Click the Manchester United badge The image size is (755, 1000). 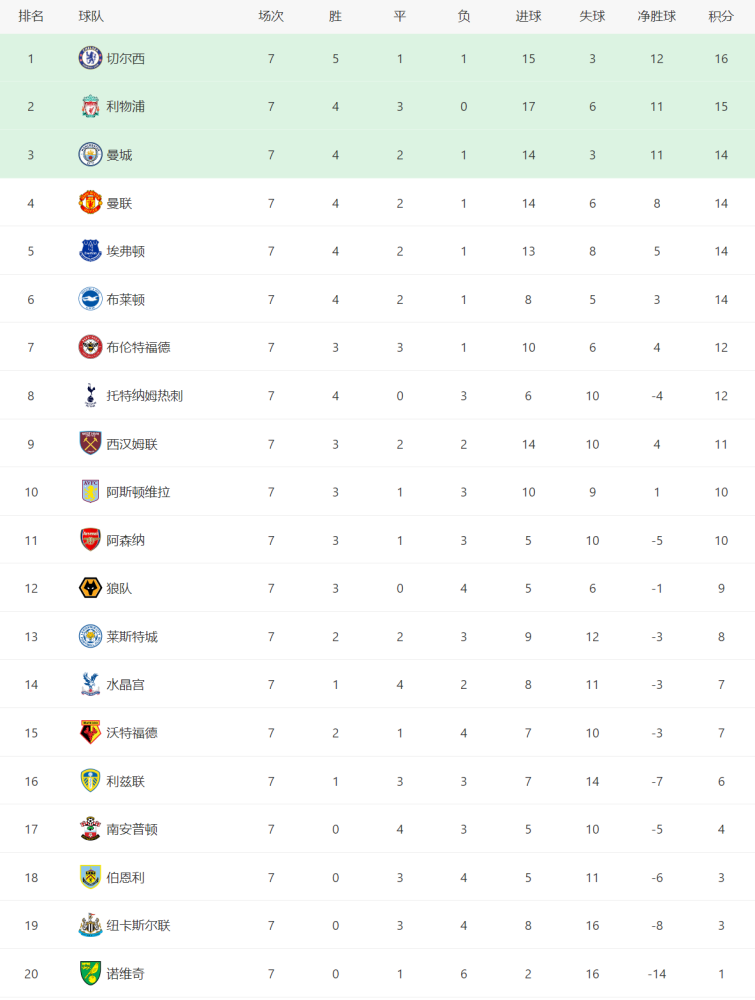(90, 203)
